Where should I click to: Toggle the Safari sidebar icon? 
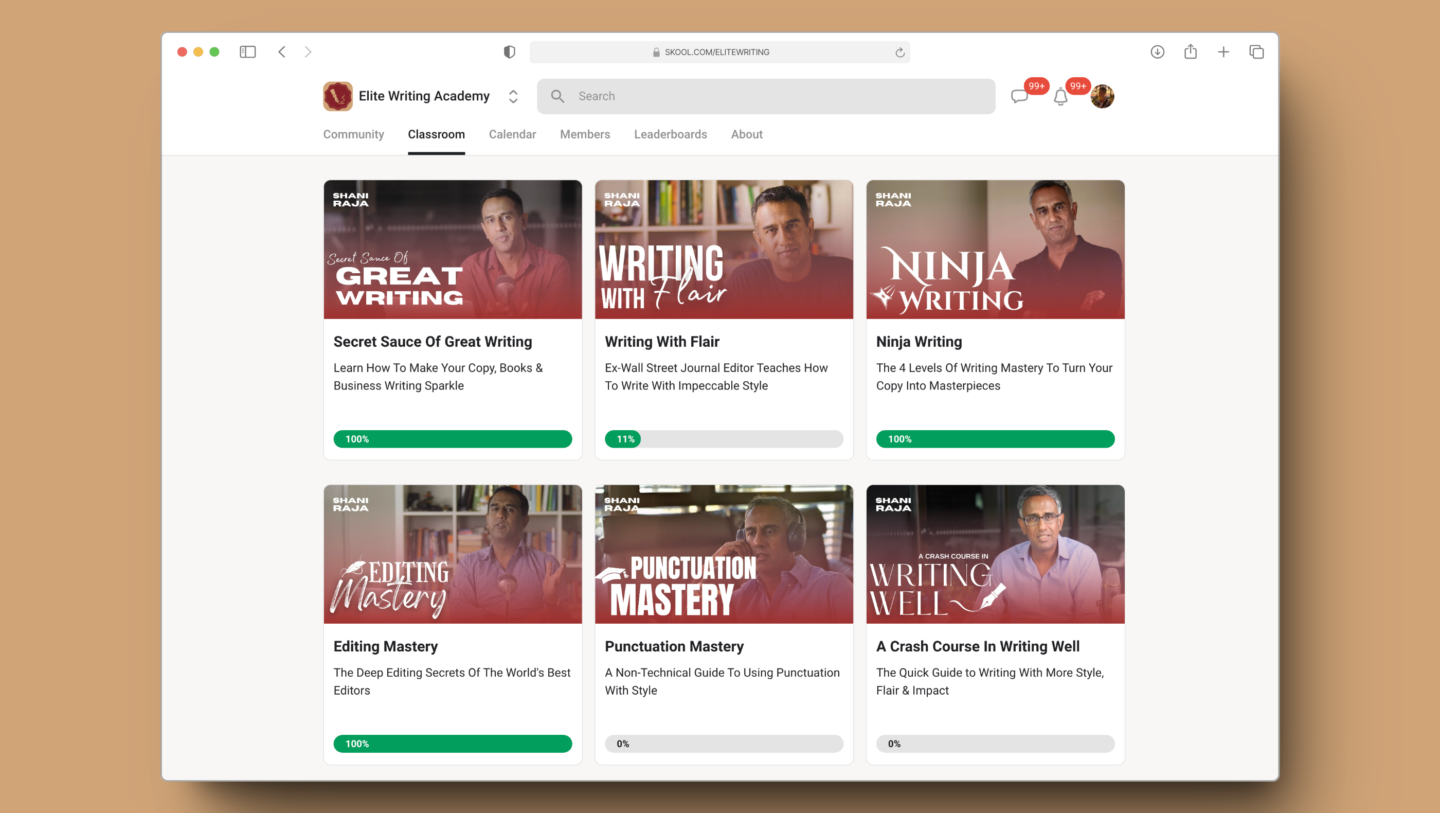click(247, 51)
